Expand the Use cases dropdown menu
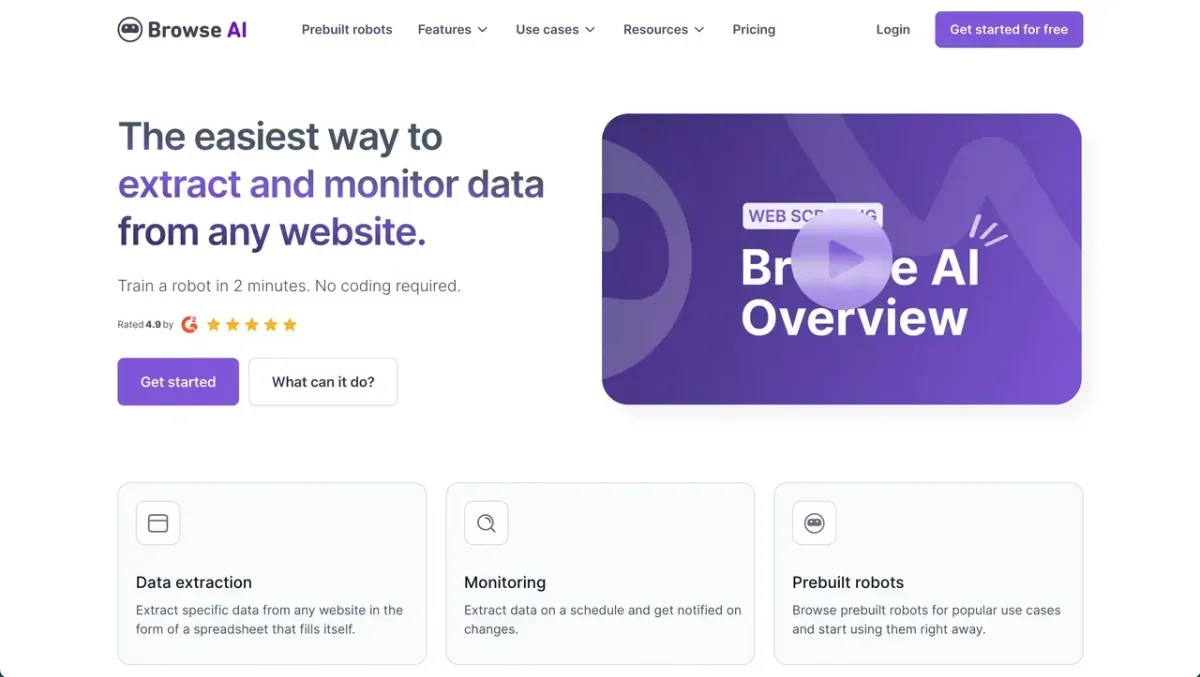The image size is (1200, 677). [555, 30]
